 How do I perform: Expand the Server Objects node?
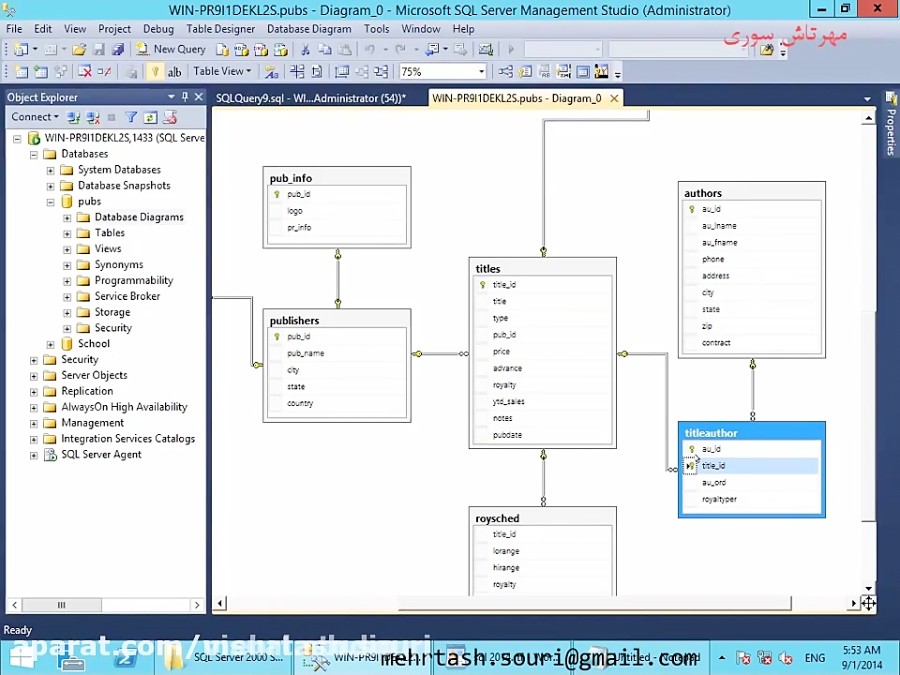coord(34,376)
